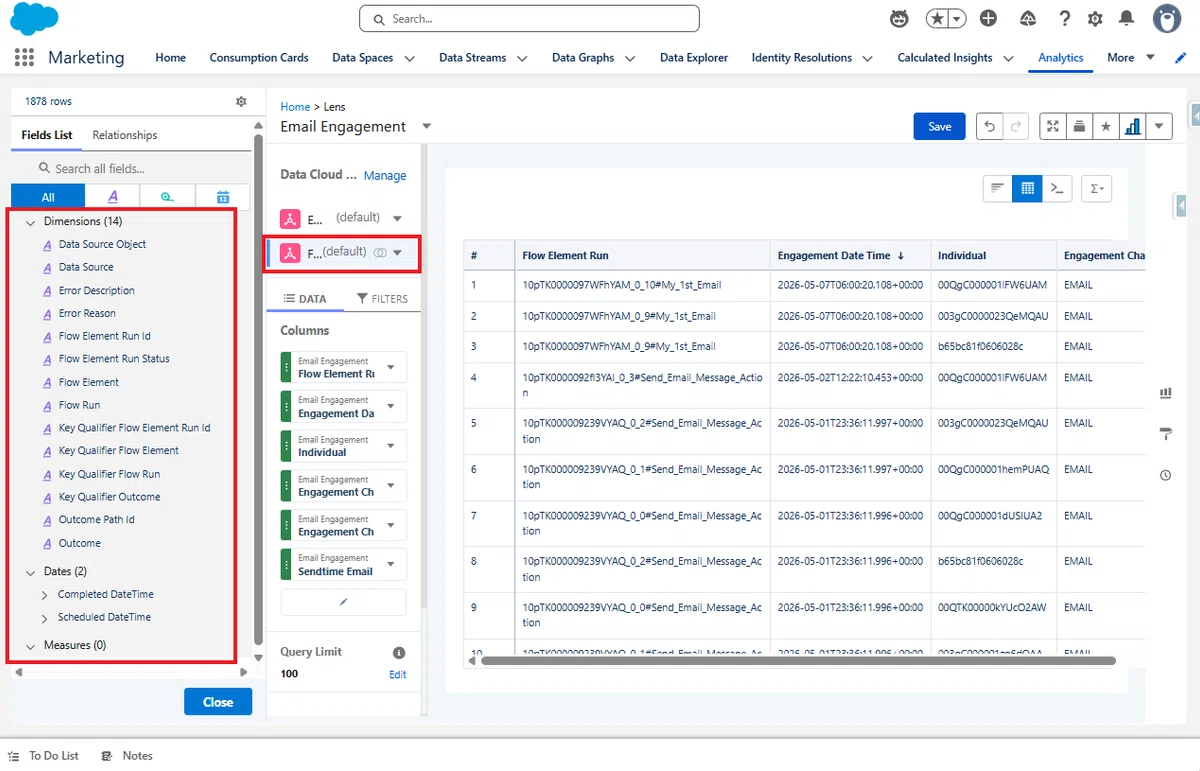Viewport: 1200px width, 771px height.
Task: Open field list settings gear
Action: click(x=241, y=101)
